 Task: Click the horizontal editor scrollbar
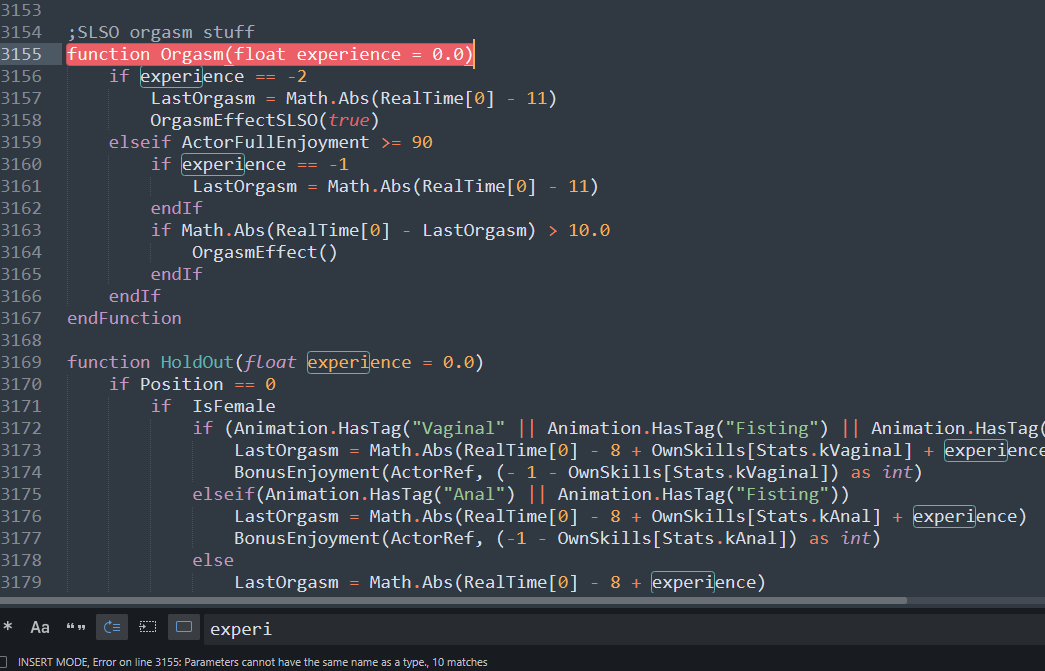(450, 601)
